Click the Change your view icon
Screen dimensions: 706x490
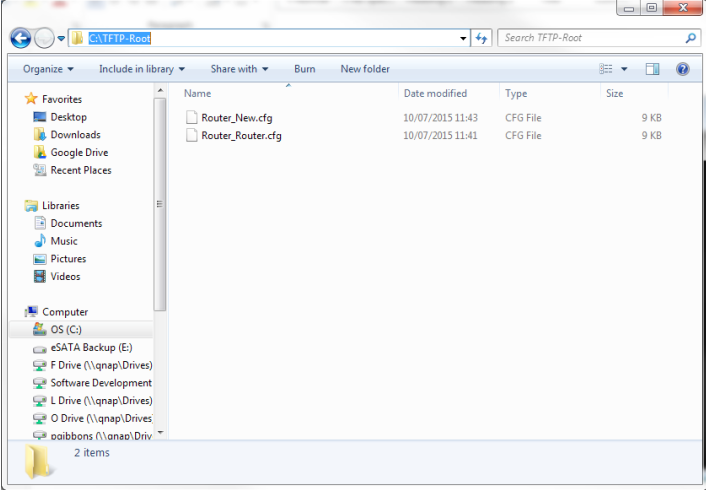pyautogui.click(x=606, y=69)
